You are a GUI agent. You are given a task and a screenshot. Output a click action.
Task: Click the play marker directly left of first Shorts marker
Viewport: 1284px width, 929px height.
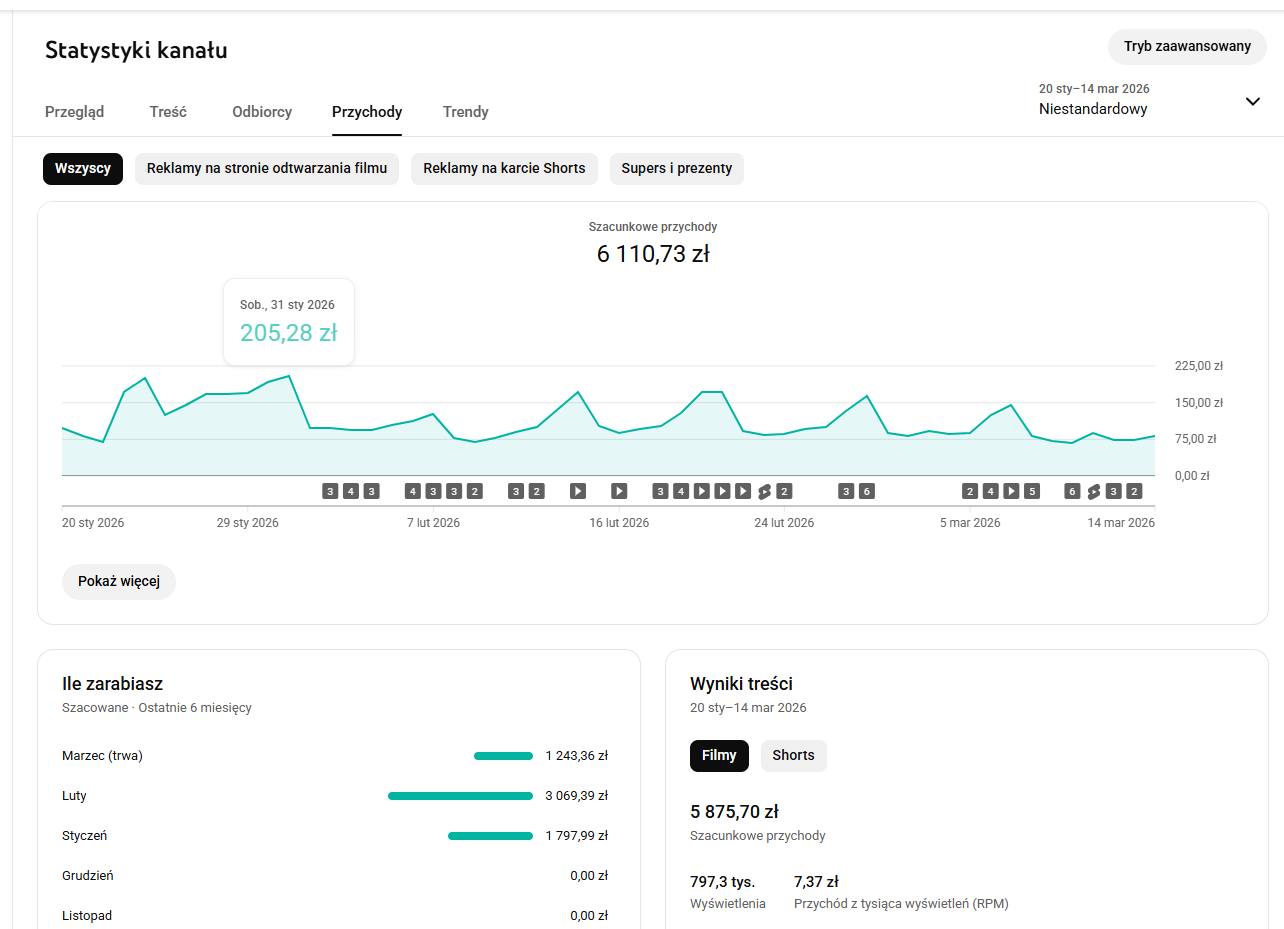coord(743,491)
